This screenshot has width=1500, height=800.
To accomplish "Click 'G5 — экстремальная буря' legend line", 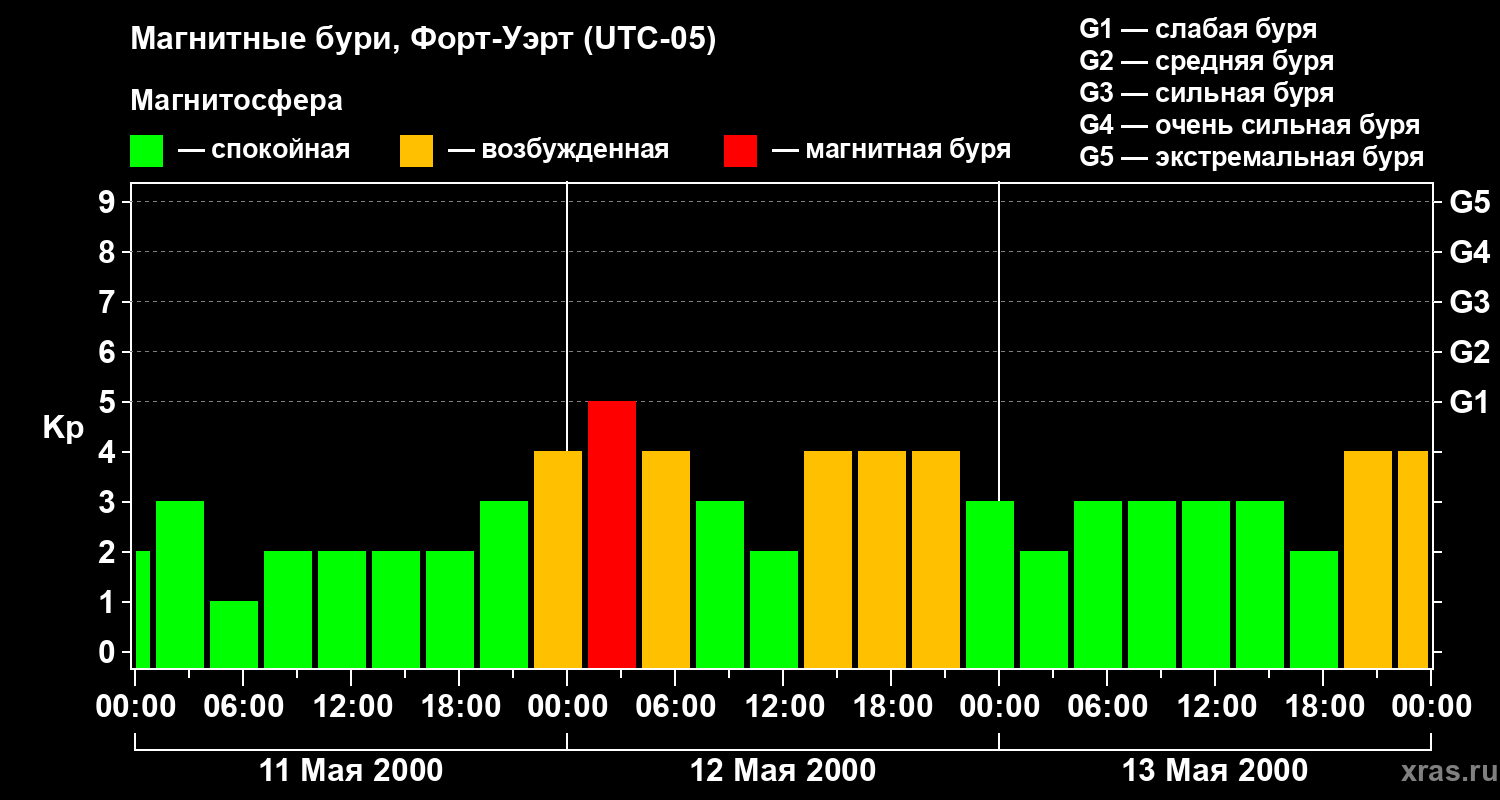I will pyautogui.click(x=1252, y=157).
